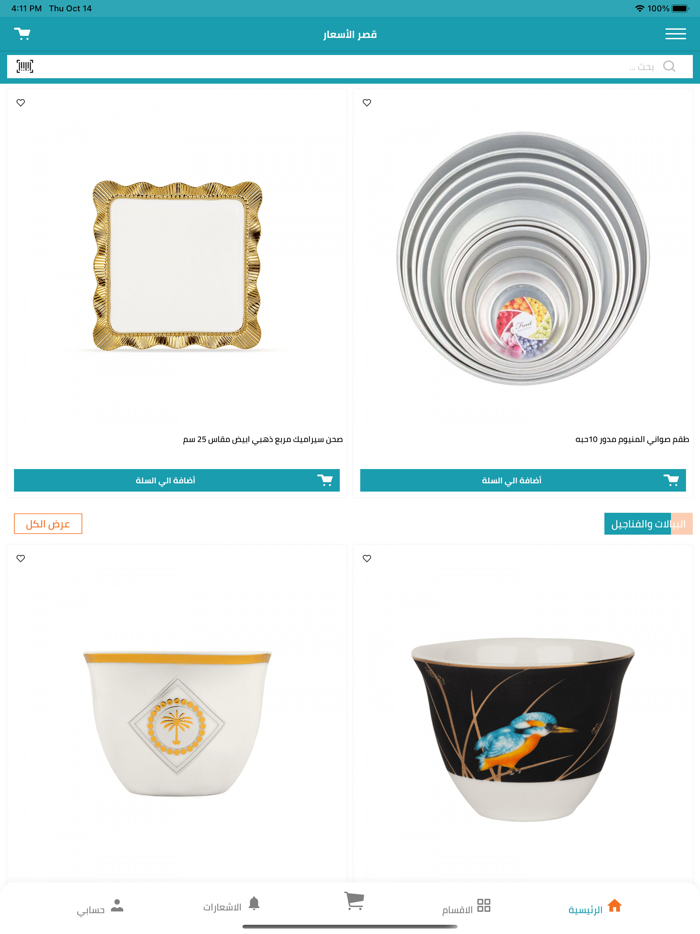Focus the بحث search input field
The height and width of the screenshot is (934, 700).
pyautogui.click(x=350, y=66)
